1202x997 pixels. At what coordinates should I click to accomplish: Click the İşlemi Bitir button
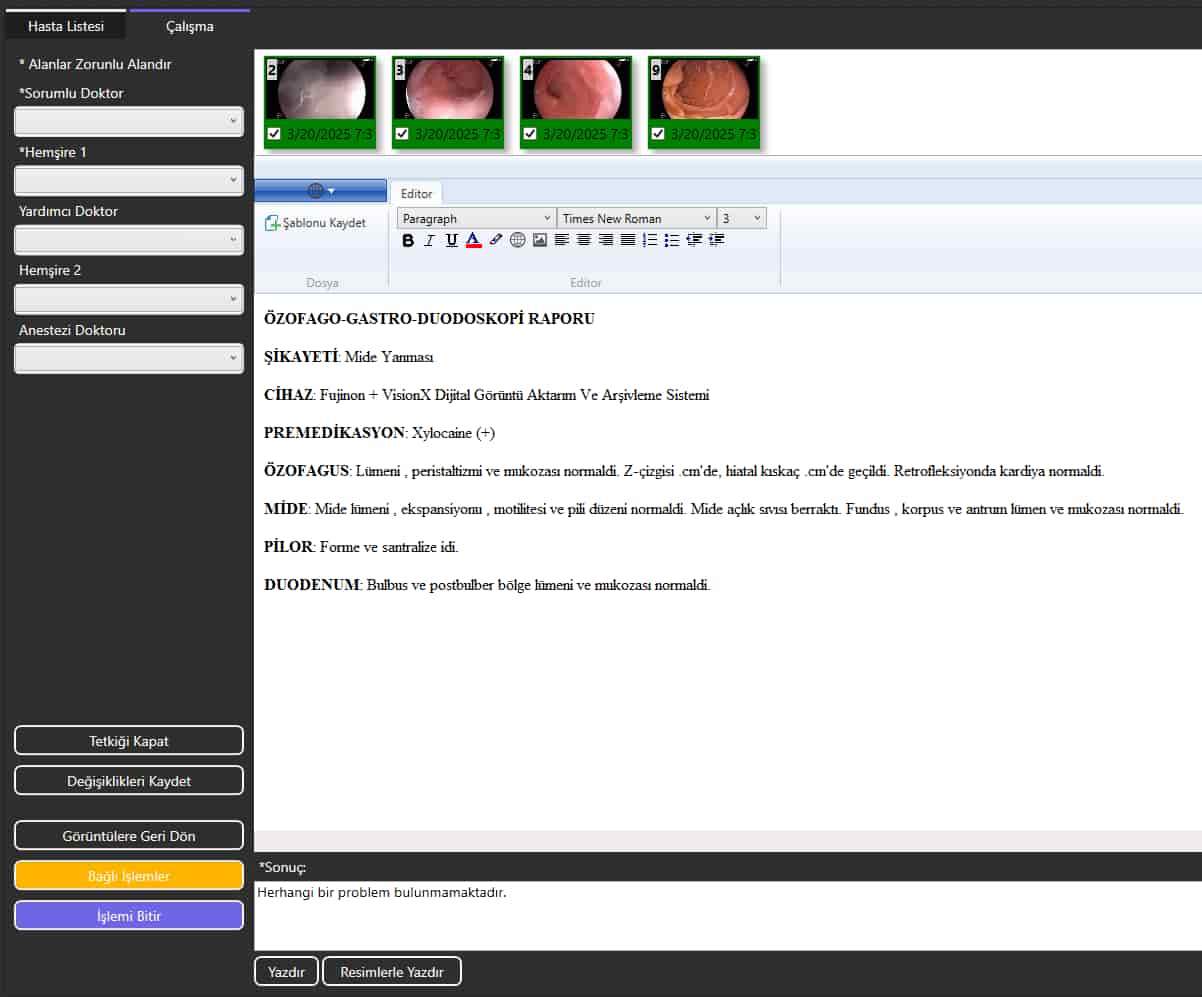coord(129,916)
